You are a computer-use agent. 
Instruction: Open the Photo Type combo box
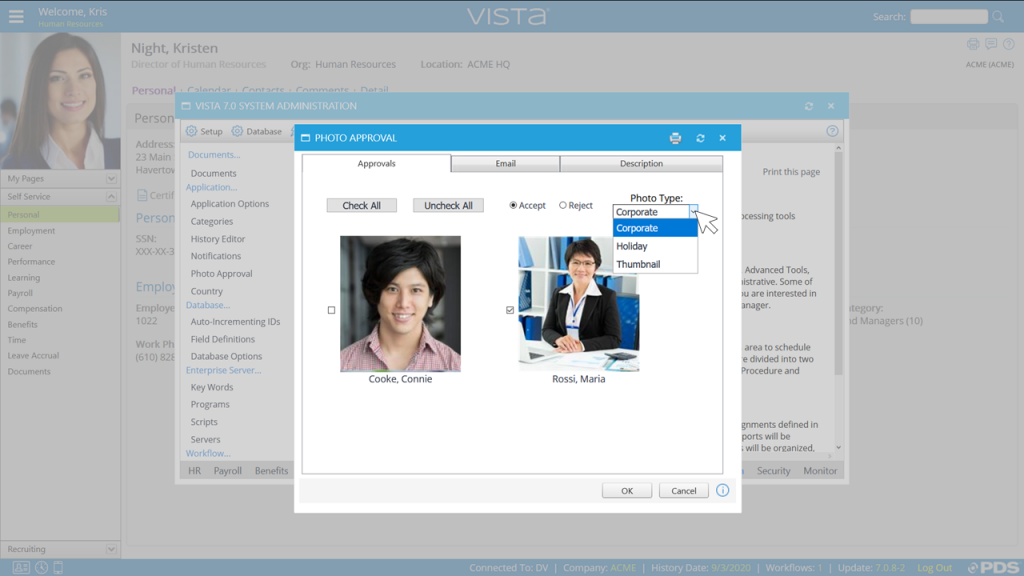655,212
